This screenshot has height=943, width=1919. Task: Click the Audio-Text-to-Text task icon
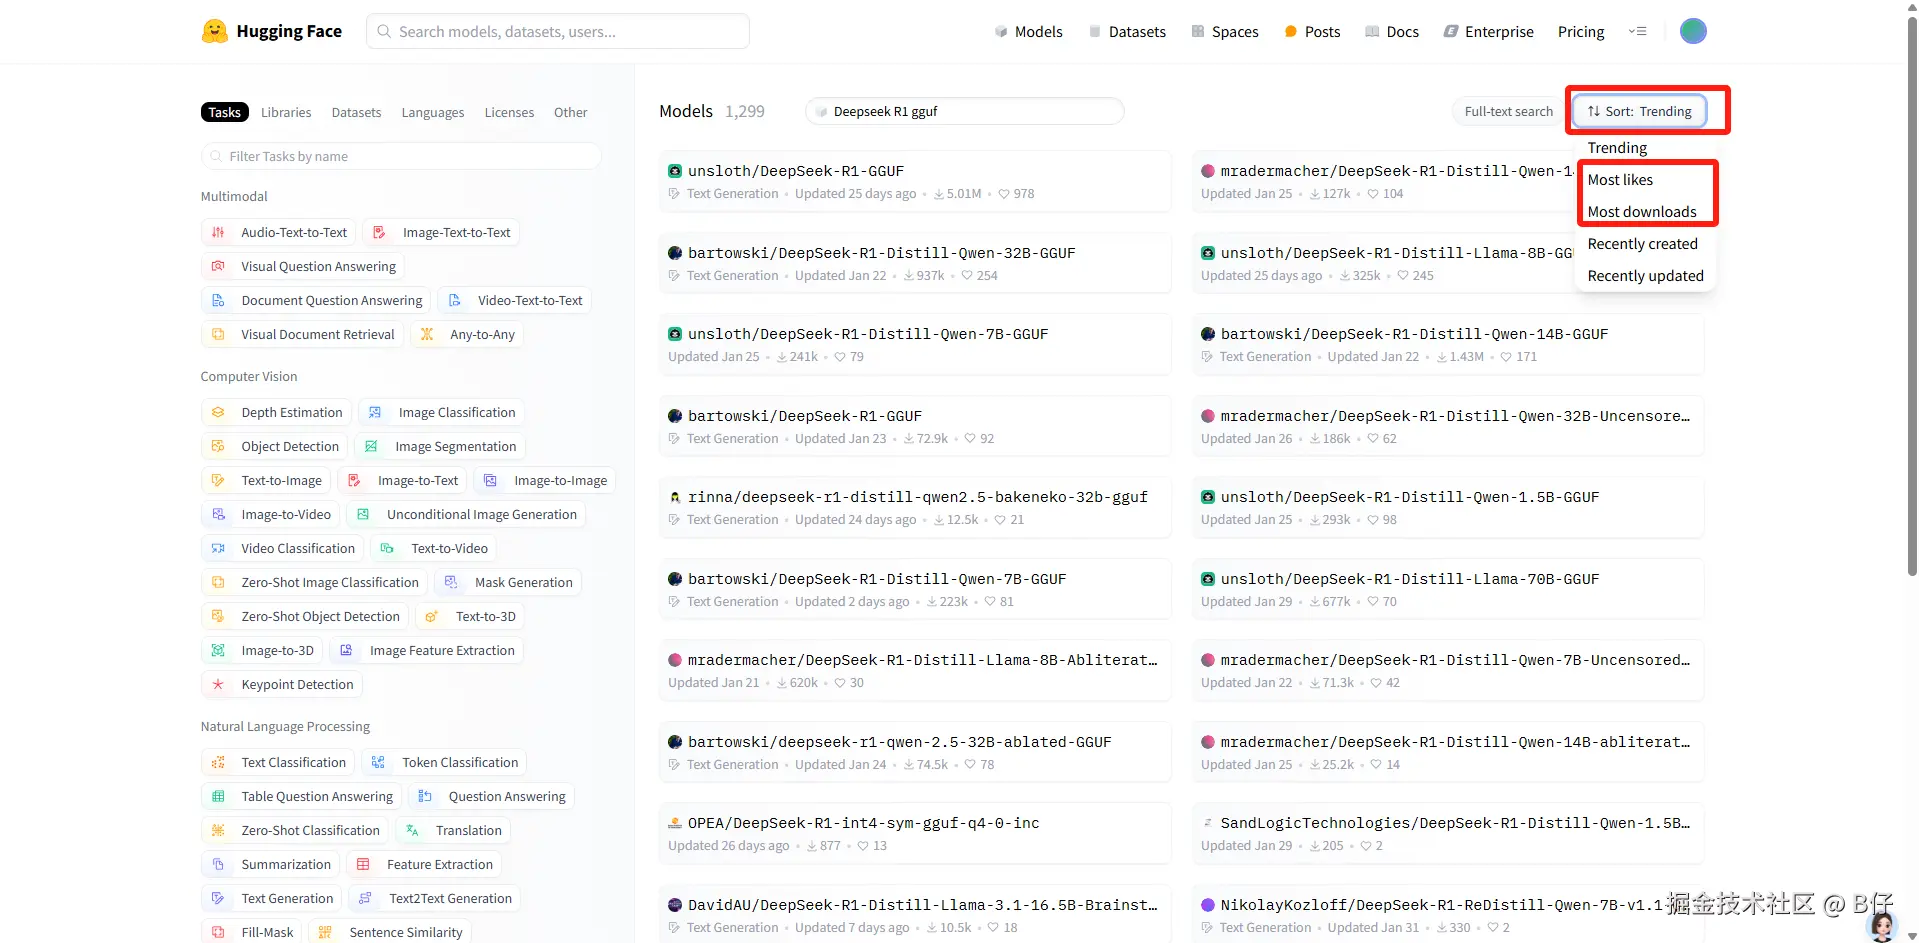tap(218, 233)
